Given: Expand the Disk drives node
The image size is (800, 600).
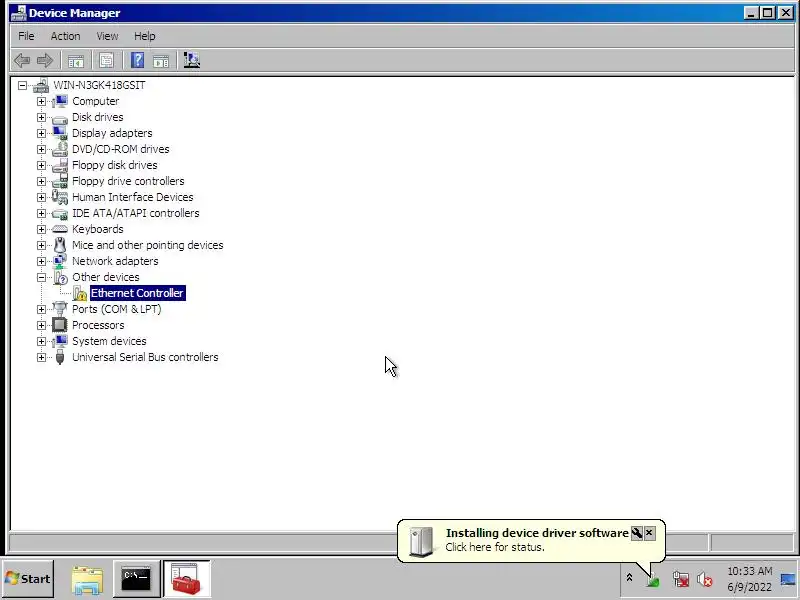Looking at the screenshot, I should (x=41, y=117).
